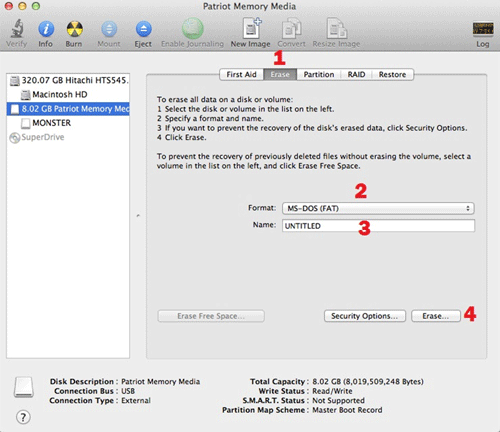500x432 pixels.
Task: Select Macintosh HD in the disk list
Action: tap(68, 95)
